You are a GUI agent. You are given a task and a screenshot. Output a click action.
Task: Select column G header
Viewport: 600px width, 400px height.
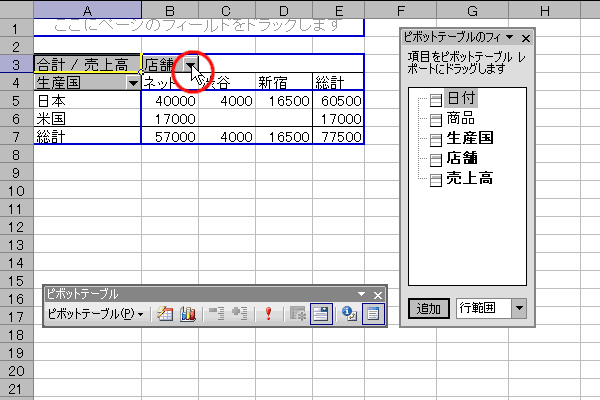click(472, 10)
